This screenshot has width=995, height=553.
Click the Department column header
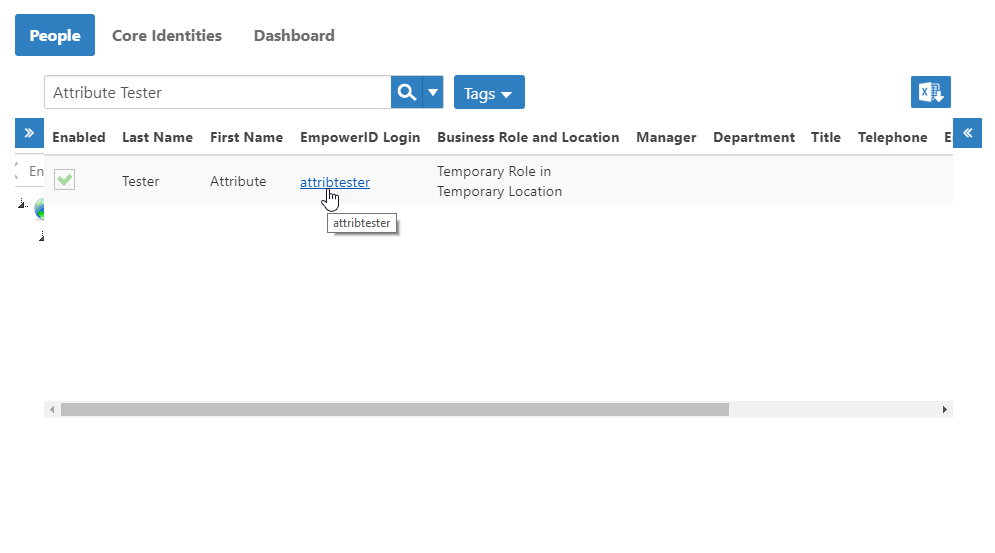coord(753,137)
